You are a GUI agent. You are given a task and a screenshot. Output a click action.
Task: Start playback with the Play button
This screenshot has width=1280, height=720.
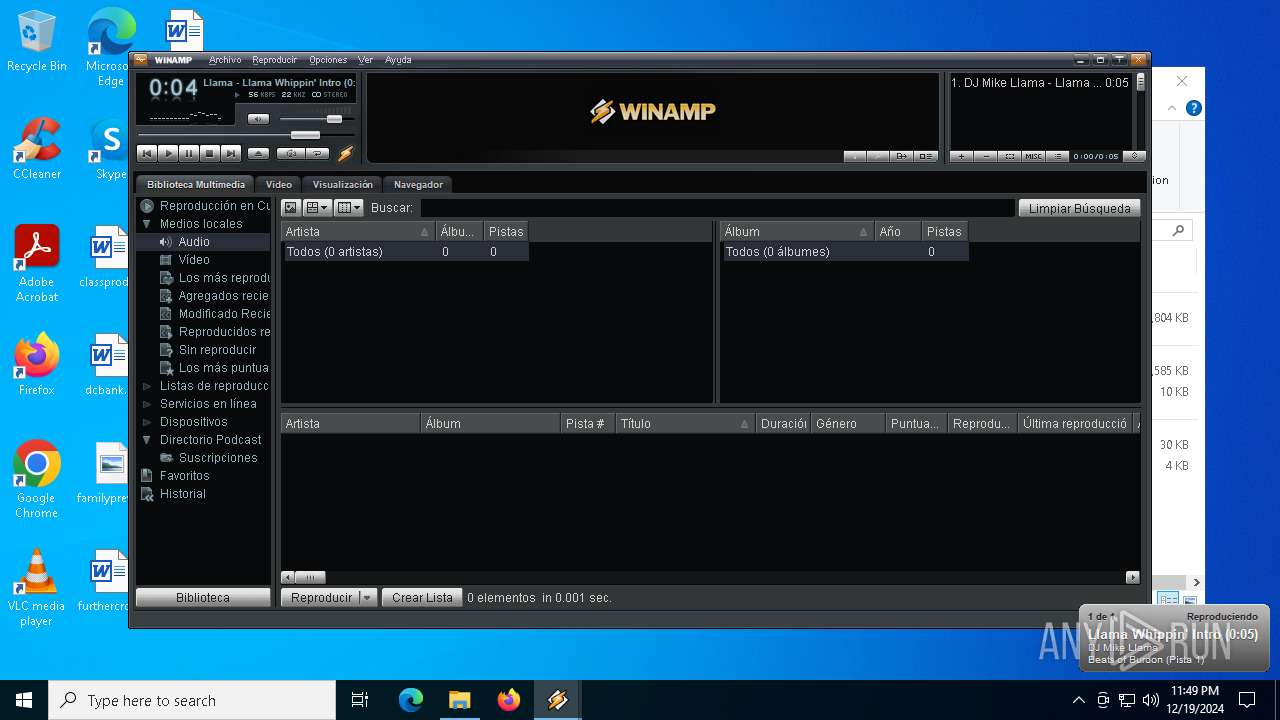click(x=168, y=153)
